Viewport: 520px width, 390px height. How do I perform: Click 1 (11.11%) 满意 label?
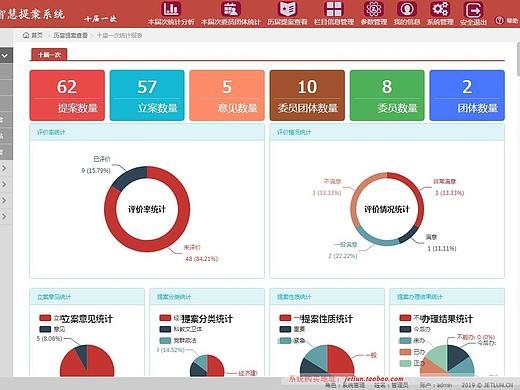442,248
